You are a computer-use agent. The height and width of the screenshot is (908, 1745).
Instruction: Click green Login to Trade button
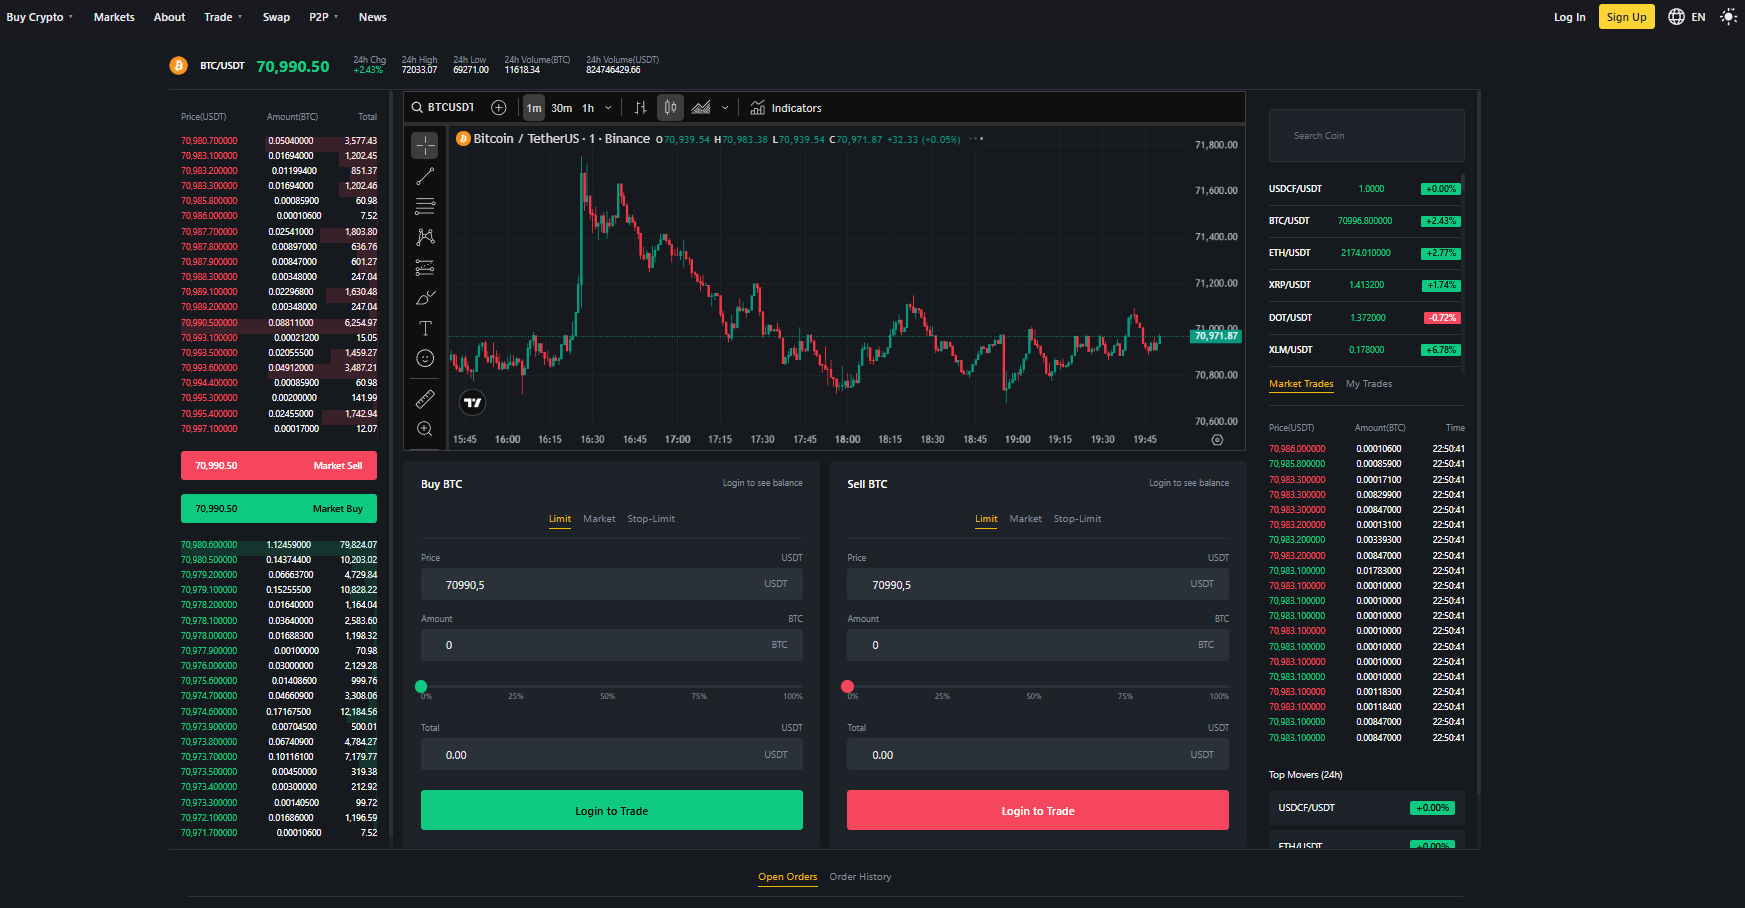612,810
